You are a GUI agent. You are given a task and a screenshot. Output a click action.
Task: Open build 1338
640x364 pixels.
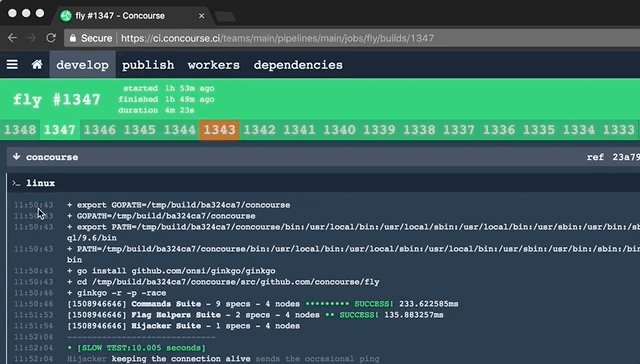click(419, 130)
